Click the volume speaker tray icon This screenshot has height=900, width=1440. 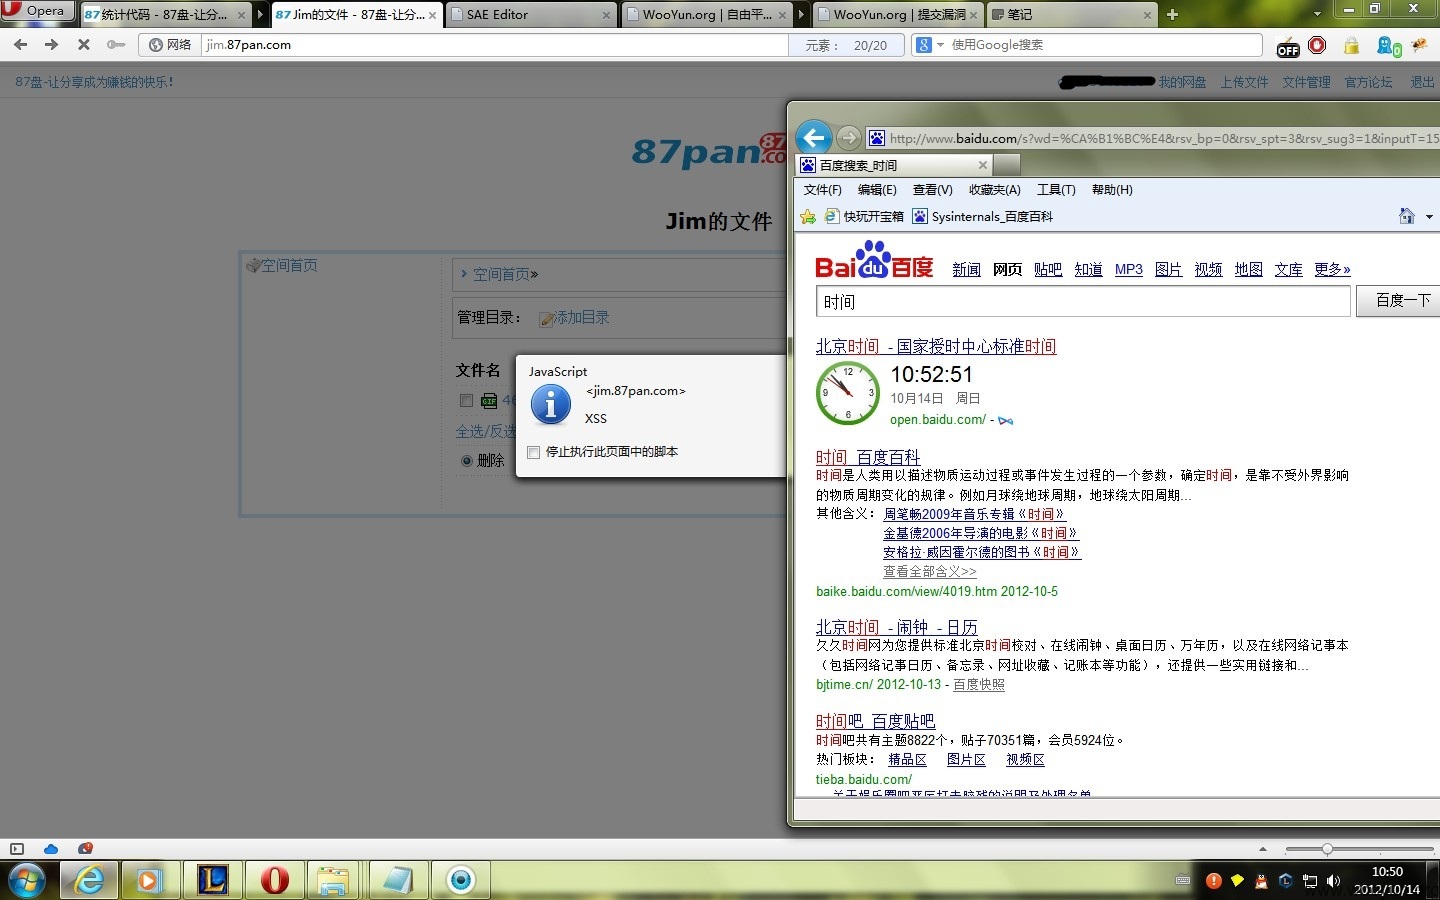pyautogui.click(x=1333, y=881)
